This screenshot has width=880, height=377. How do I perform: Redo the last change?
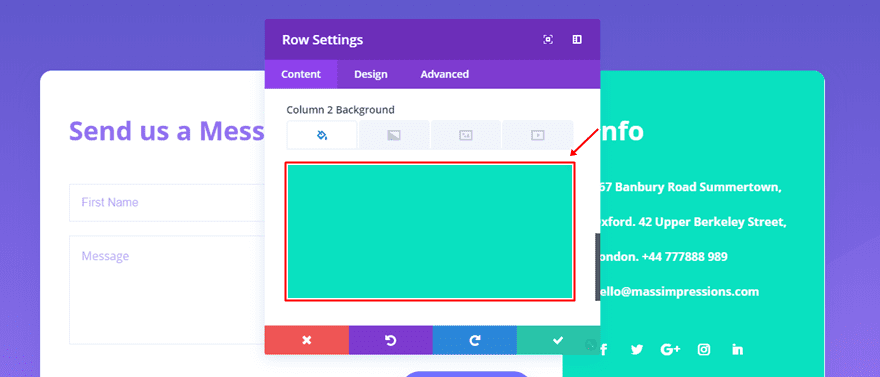[x=474, y=340]
